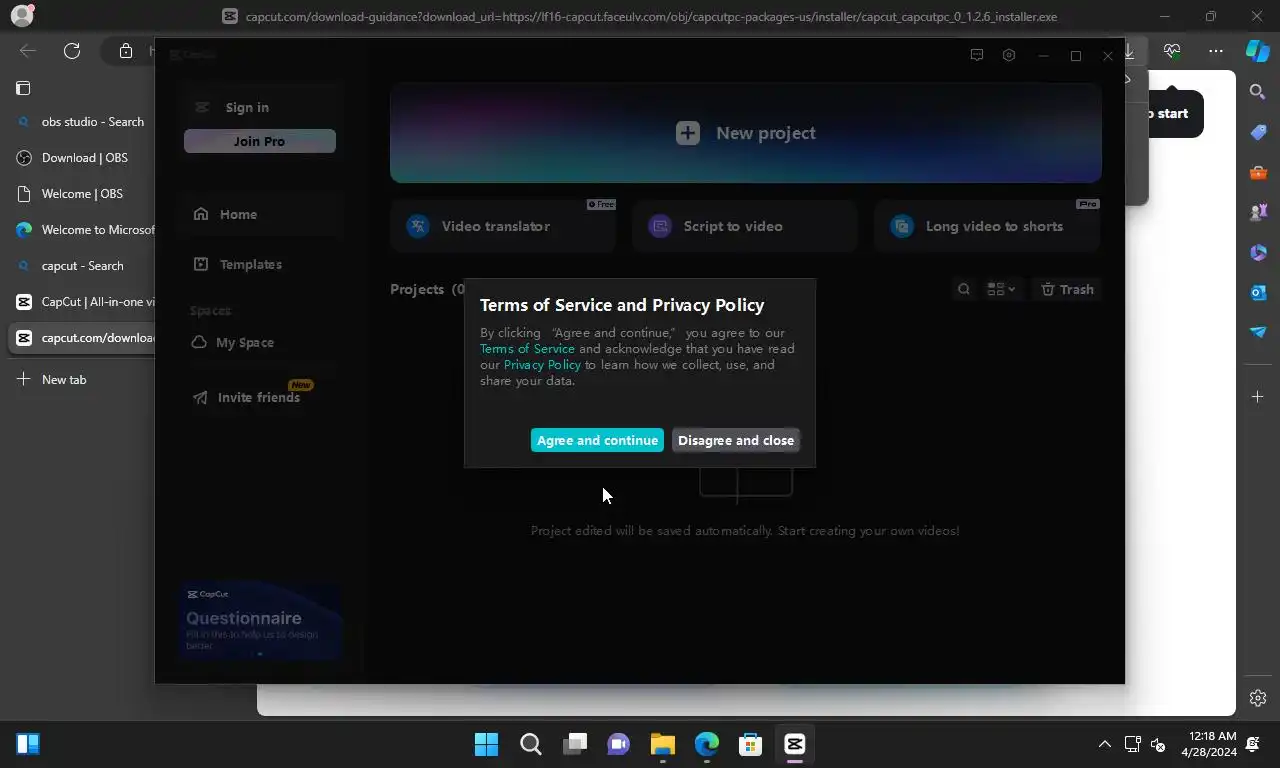Open Widgets button on taskbar
Image resolution: width=1280 pixels, height=768 pixels.
pos(28,744)
